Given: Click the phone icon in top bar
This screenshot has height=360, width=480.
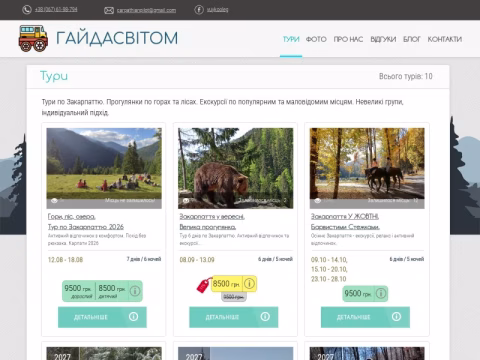Looking at the screenshot, I should click(x=27, y=10).
